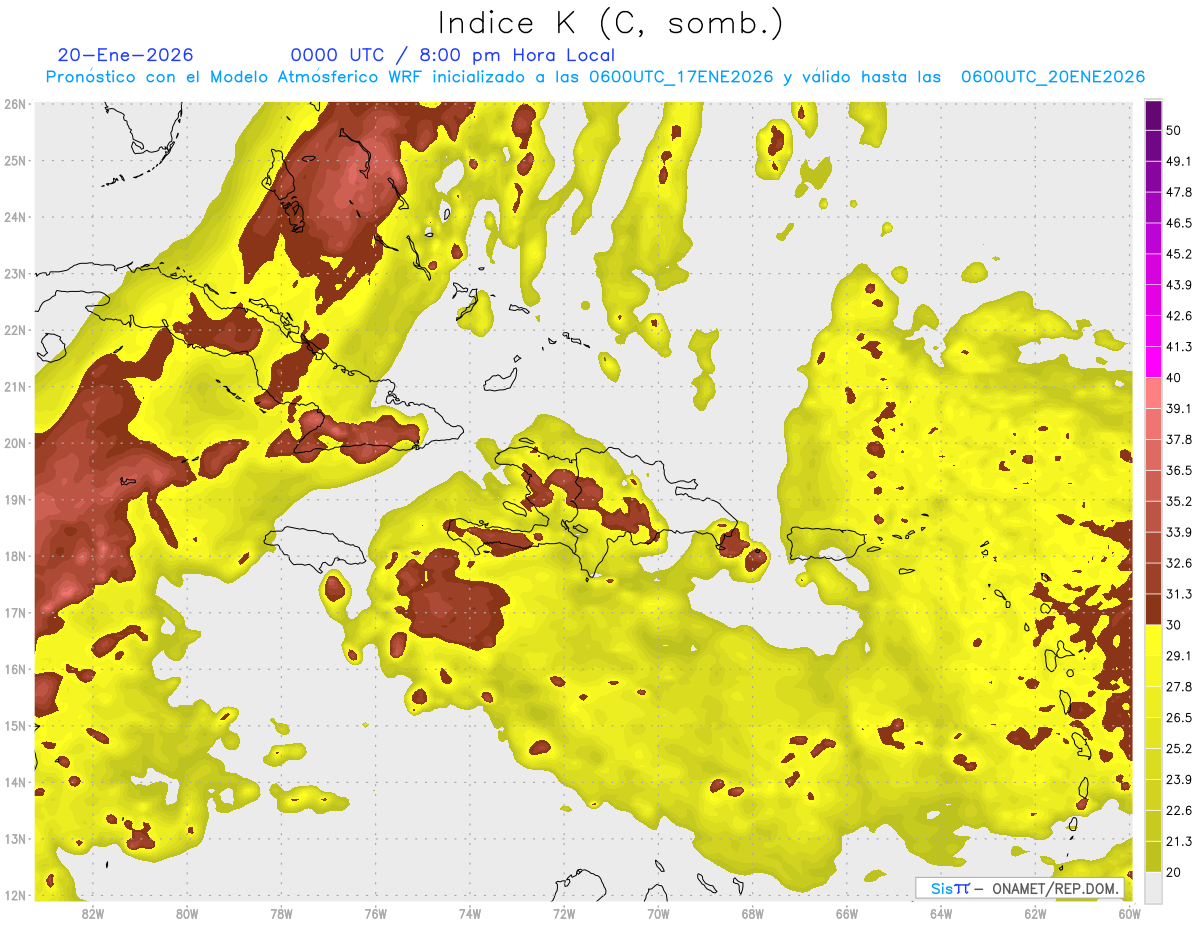Click the '0000 UTC / 8:00 pm Hora Local' time label
This screenshot has height=927, width=1200.
[x=453, y=56]
